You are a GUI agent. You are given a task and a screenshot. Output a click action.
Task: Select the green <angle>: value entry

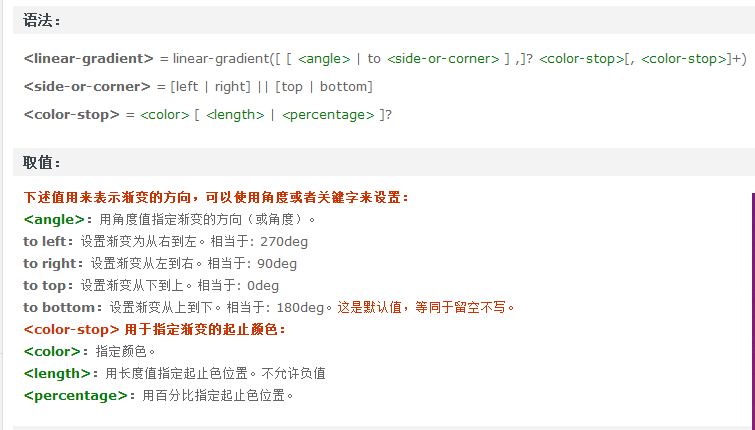[x=54, y=219]
